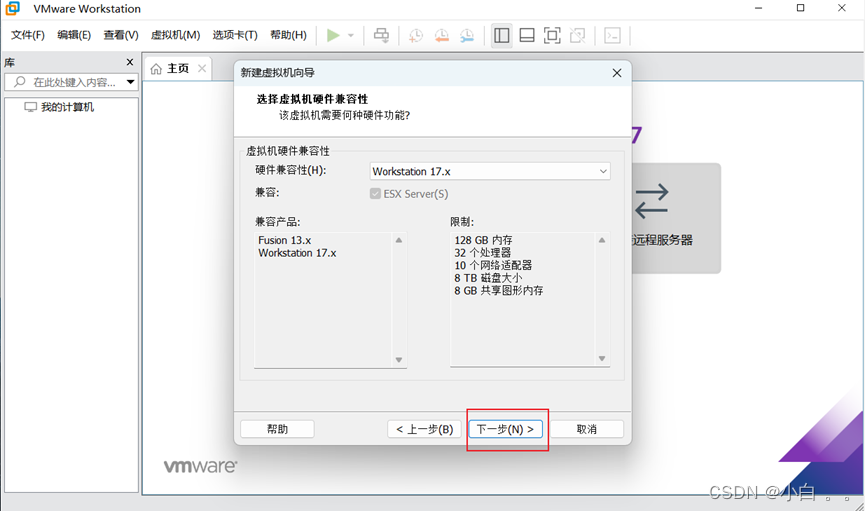Close the 主页 tab
The height and width of the screenshot is (511, 865).
(202, 68)
